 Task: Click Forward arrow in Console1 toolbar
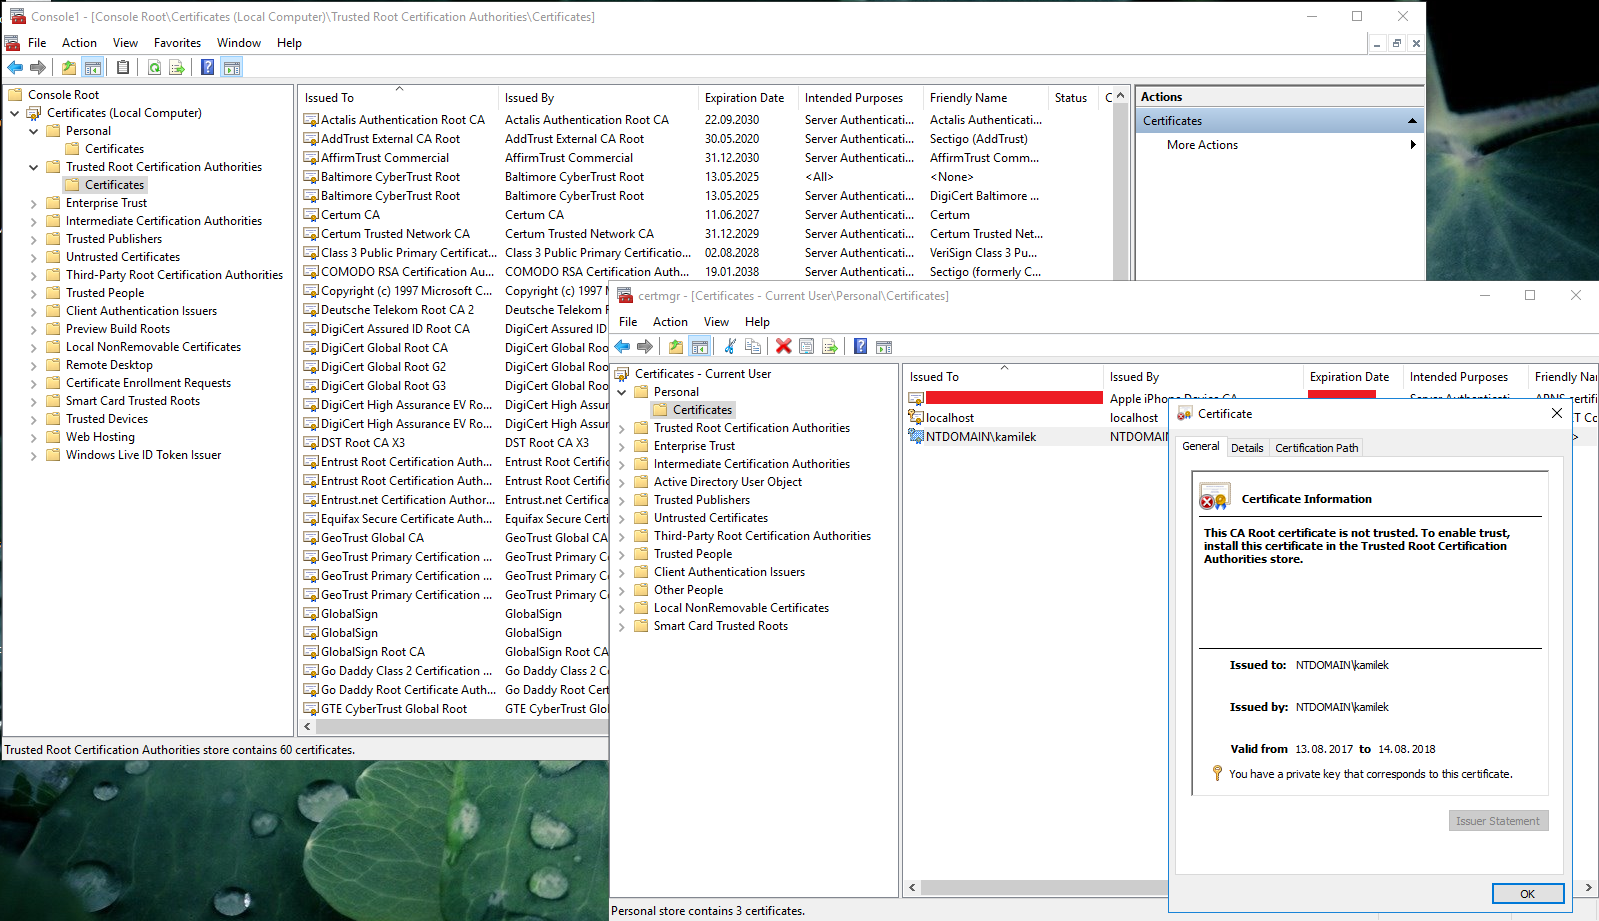coord(38,67)
